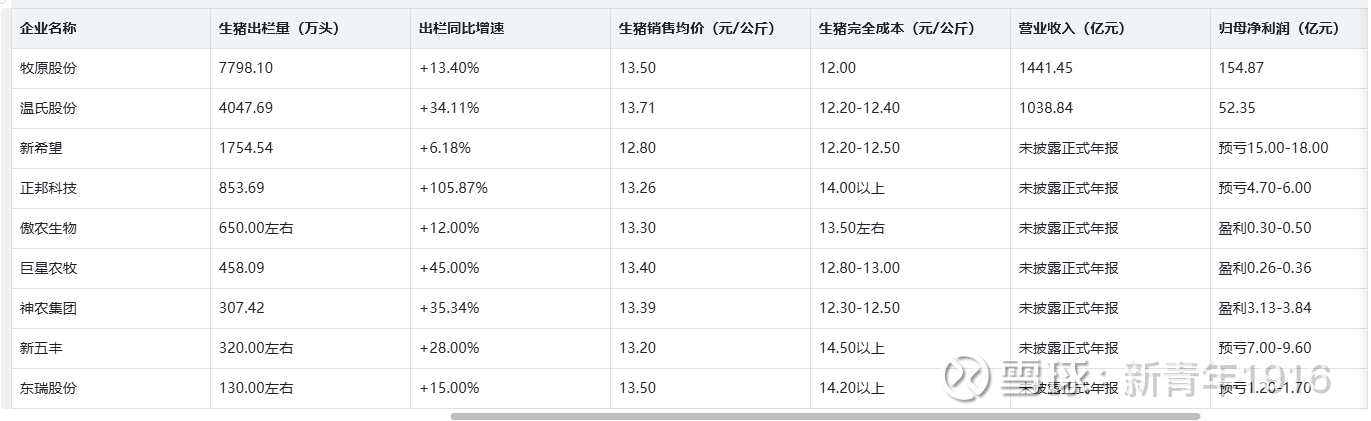Click the 傲农生物 company name cell
Viewport: 1371px width, 421px height.
click(48, 228)
